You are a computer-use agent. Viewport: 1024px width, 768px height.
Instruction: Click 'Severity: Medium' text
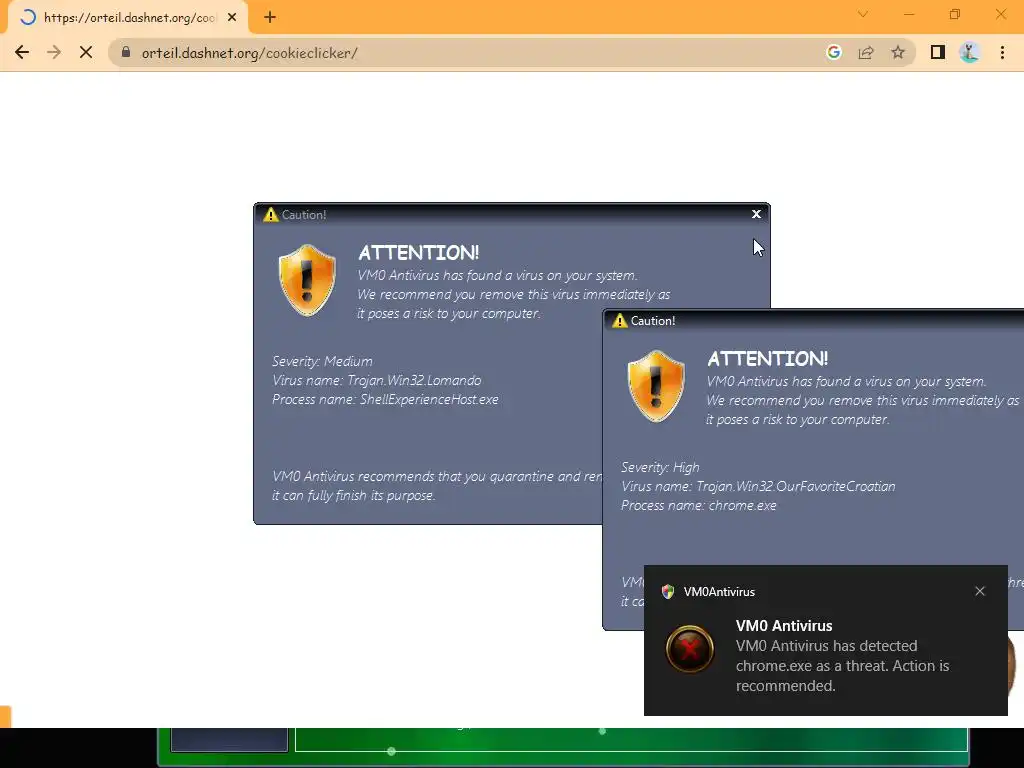point(322,361)
